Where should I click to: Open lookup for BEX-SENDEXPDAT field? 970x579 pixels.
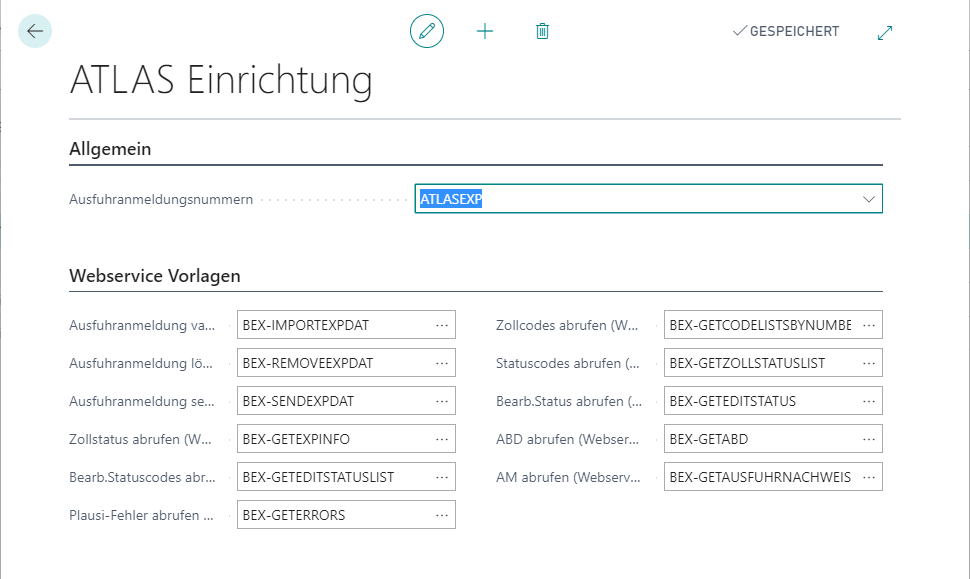[442, 401]
